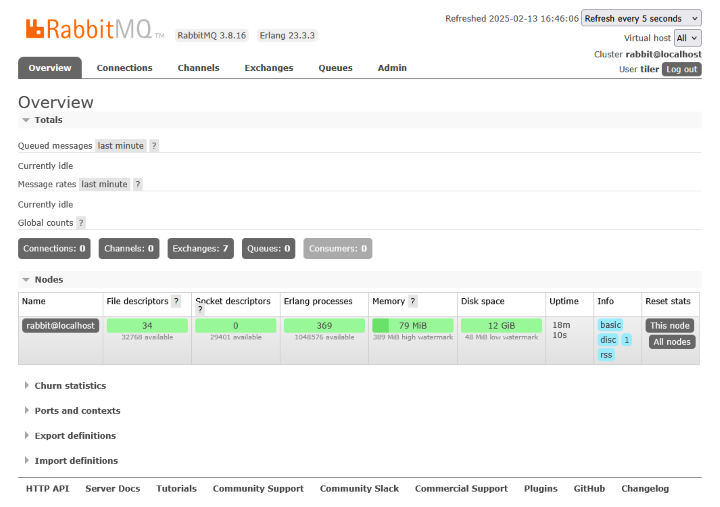720x507 pixels.
Task: Click Connections: 0 count button
Action: click(x=54, y=248)
